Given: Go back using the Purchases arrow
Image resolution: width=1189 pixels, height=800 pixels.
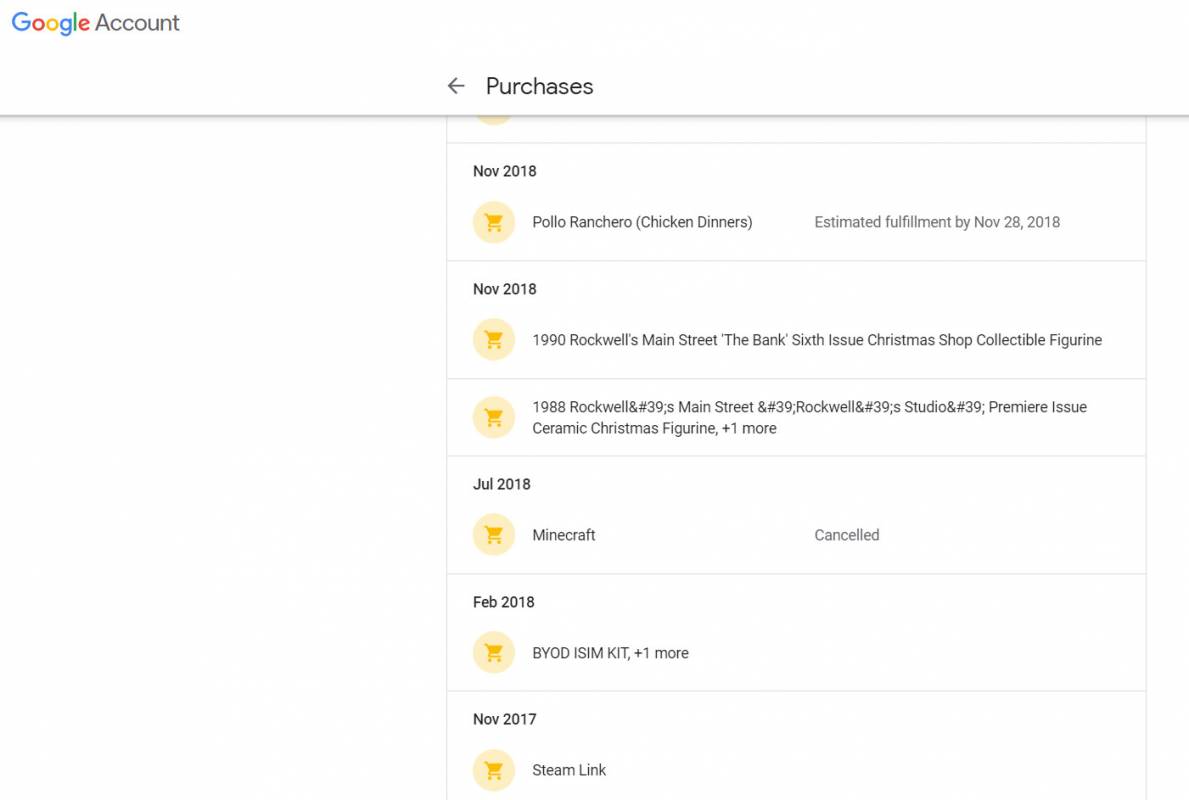Looking at the screenshot, I should [x=456, y=86].
